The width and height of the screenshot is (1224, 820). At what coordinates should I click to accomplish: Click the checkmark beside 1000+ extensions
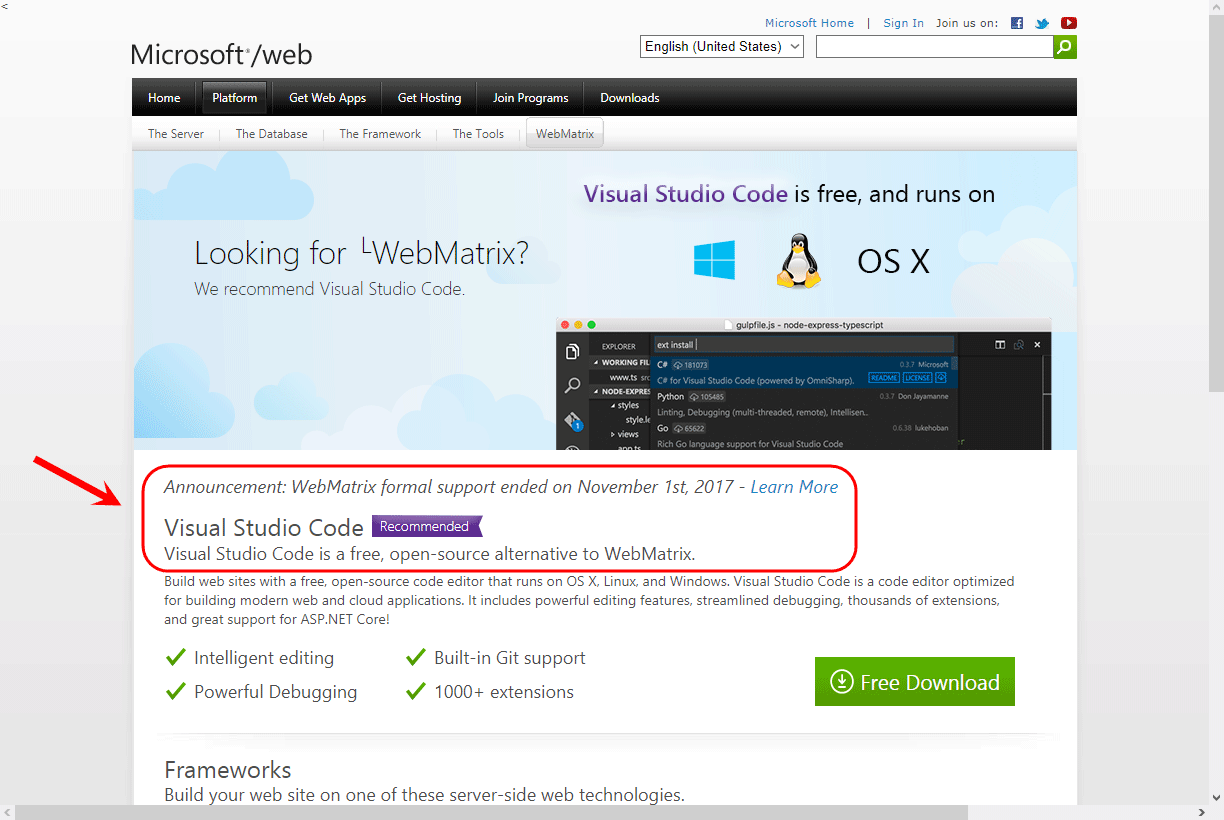416,691
